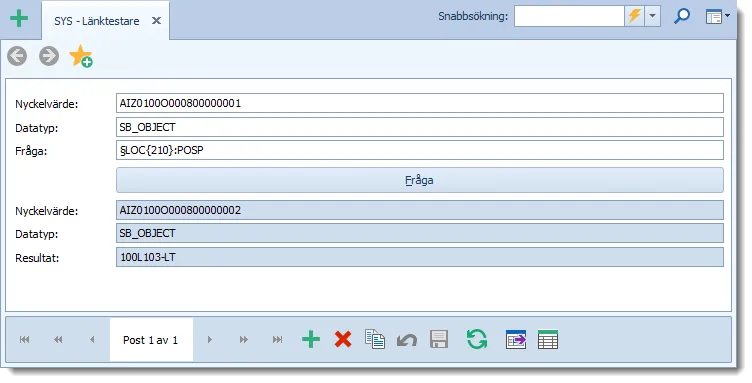Go back with the left arrow button
Viewport: 752px width, 383px height.
17,56
